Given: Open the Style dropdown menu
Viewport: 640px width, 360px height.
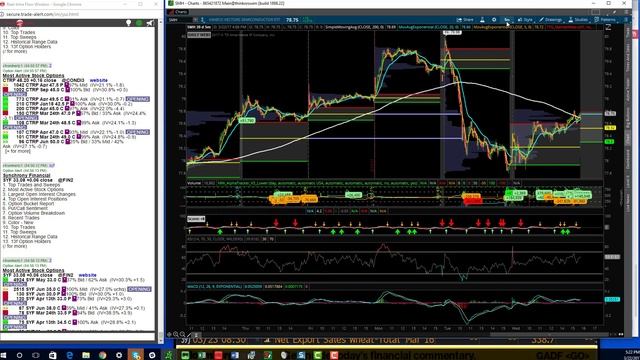Looking at the screenshot, I should click(x=525, y=20).
